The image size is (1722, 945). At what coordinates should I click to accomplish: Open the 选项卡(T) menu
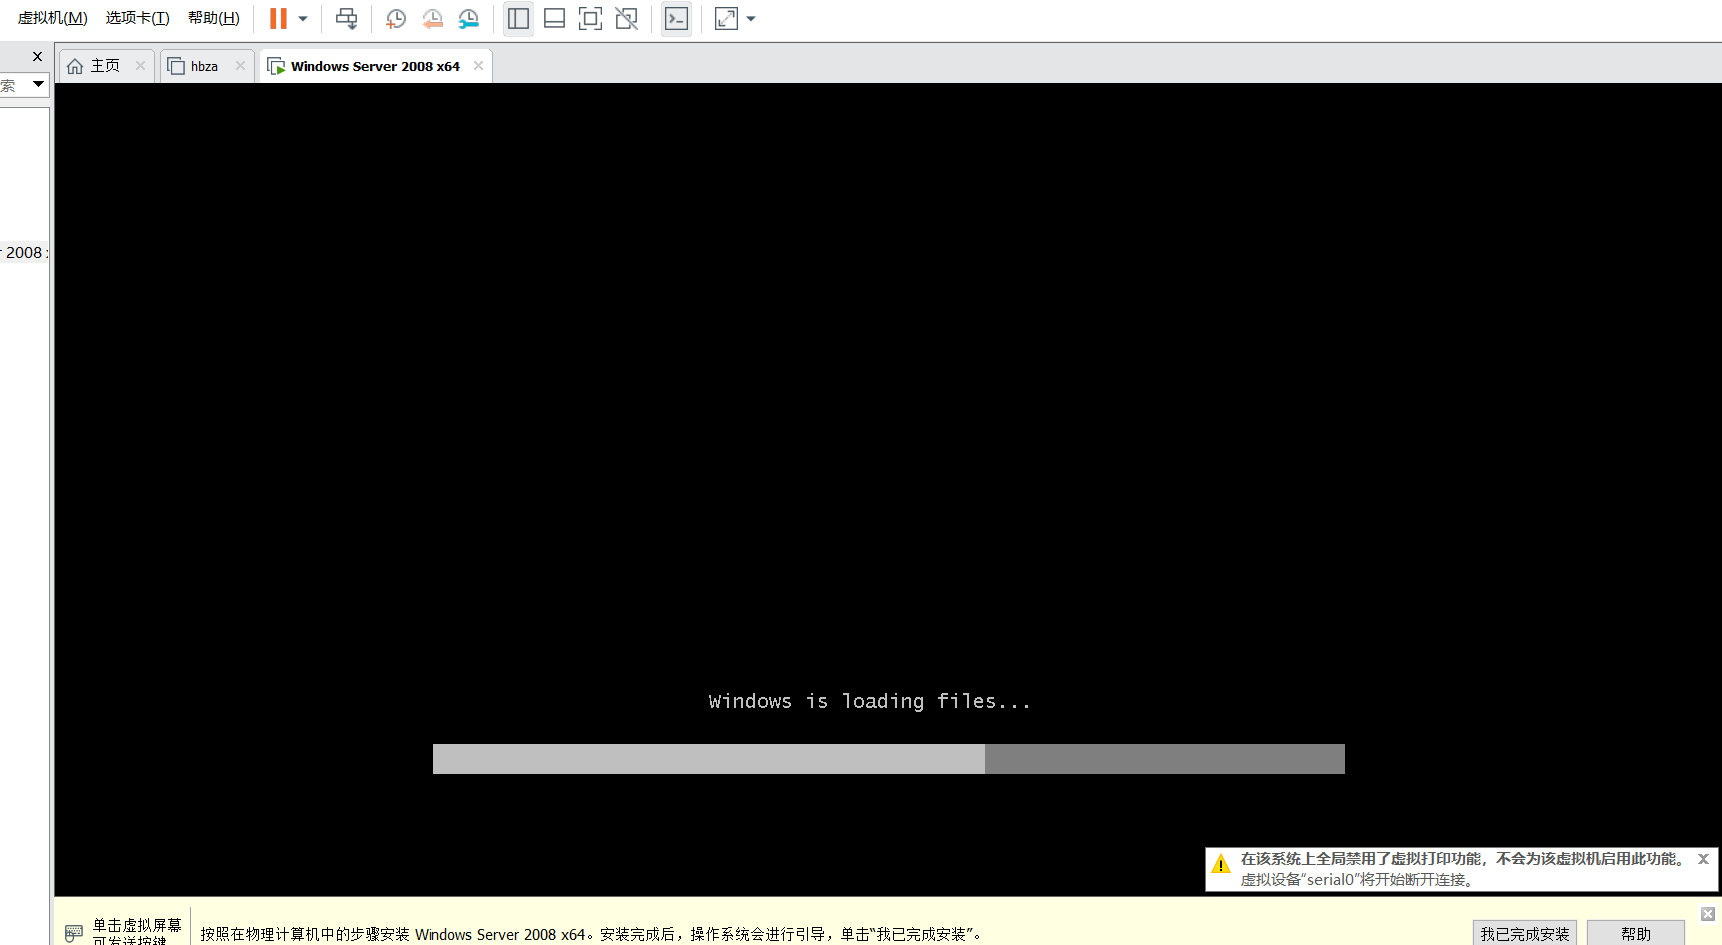click(x=138, y=18)
